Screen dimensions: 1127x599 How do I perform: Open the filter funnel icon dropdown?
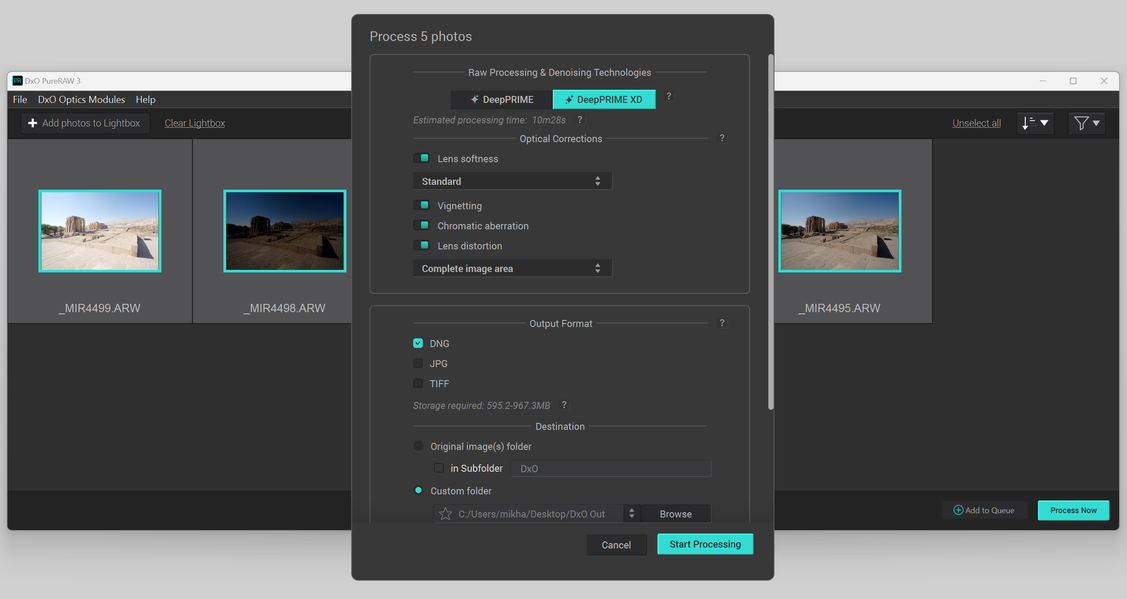coord(1087,123)
